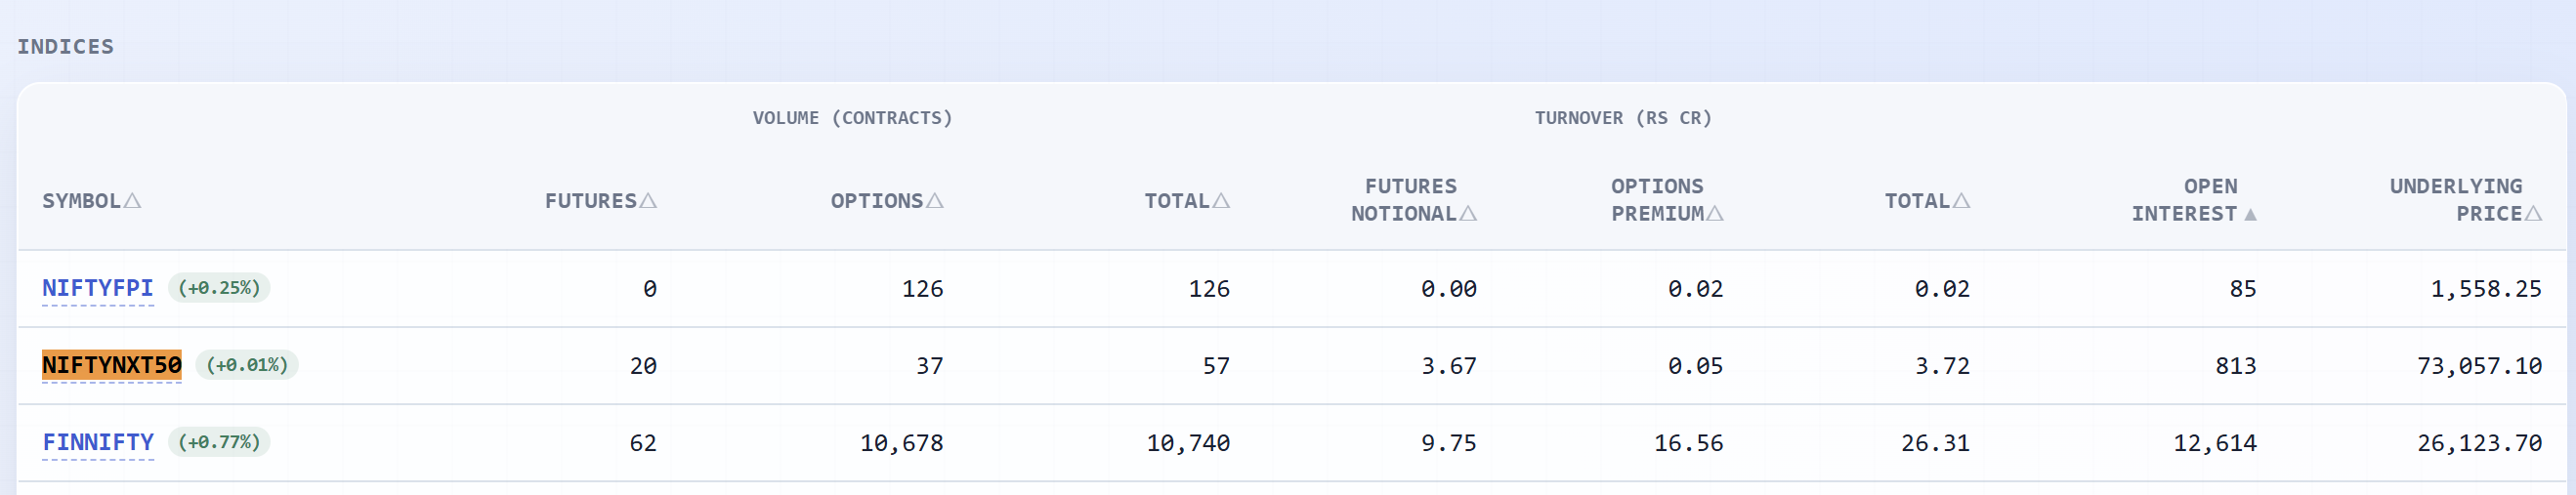Image resolution: width=2576 pixels, height=495 pixels.
Task: Select the Underlying Price column header
Action: [2465, 200]
